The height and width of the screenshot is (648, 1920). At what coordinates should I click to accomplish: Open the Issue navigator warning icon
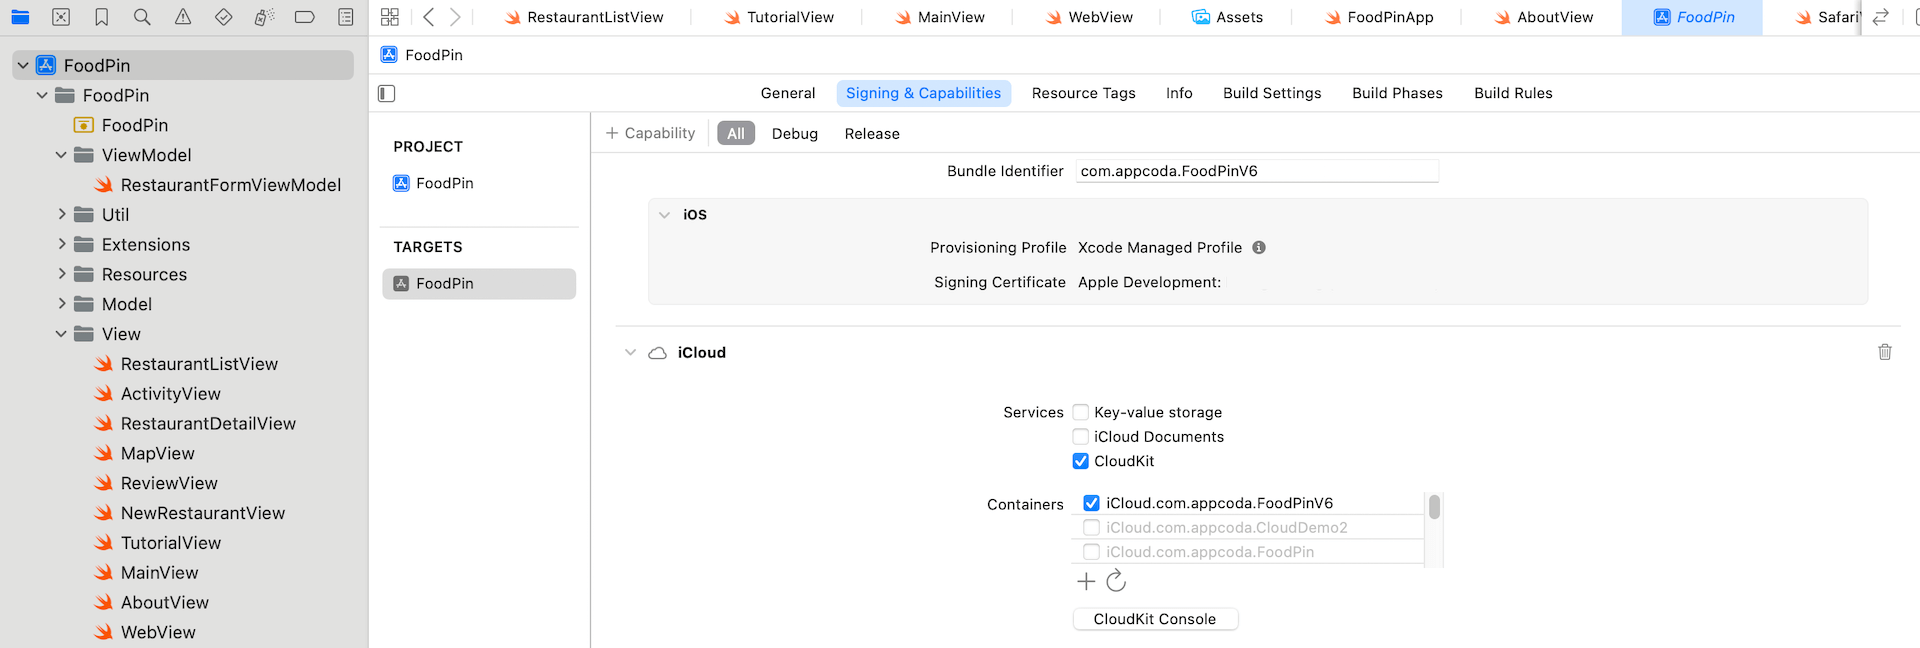click(183, 17)
